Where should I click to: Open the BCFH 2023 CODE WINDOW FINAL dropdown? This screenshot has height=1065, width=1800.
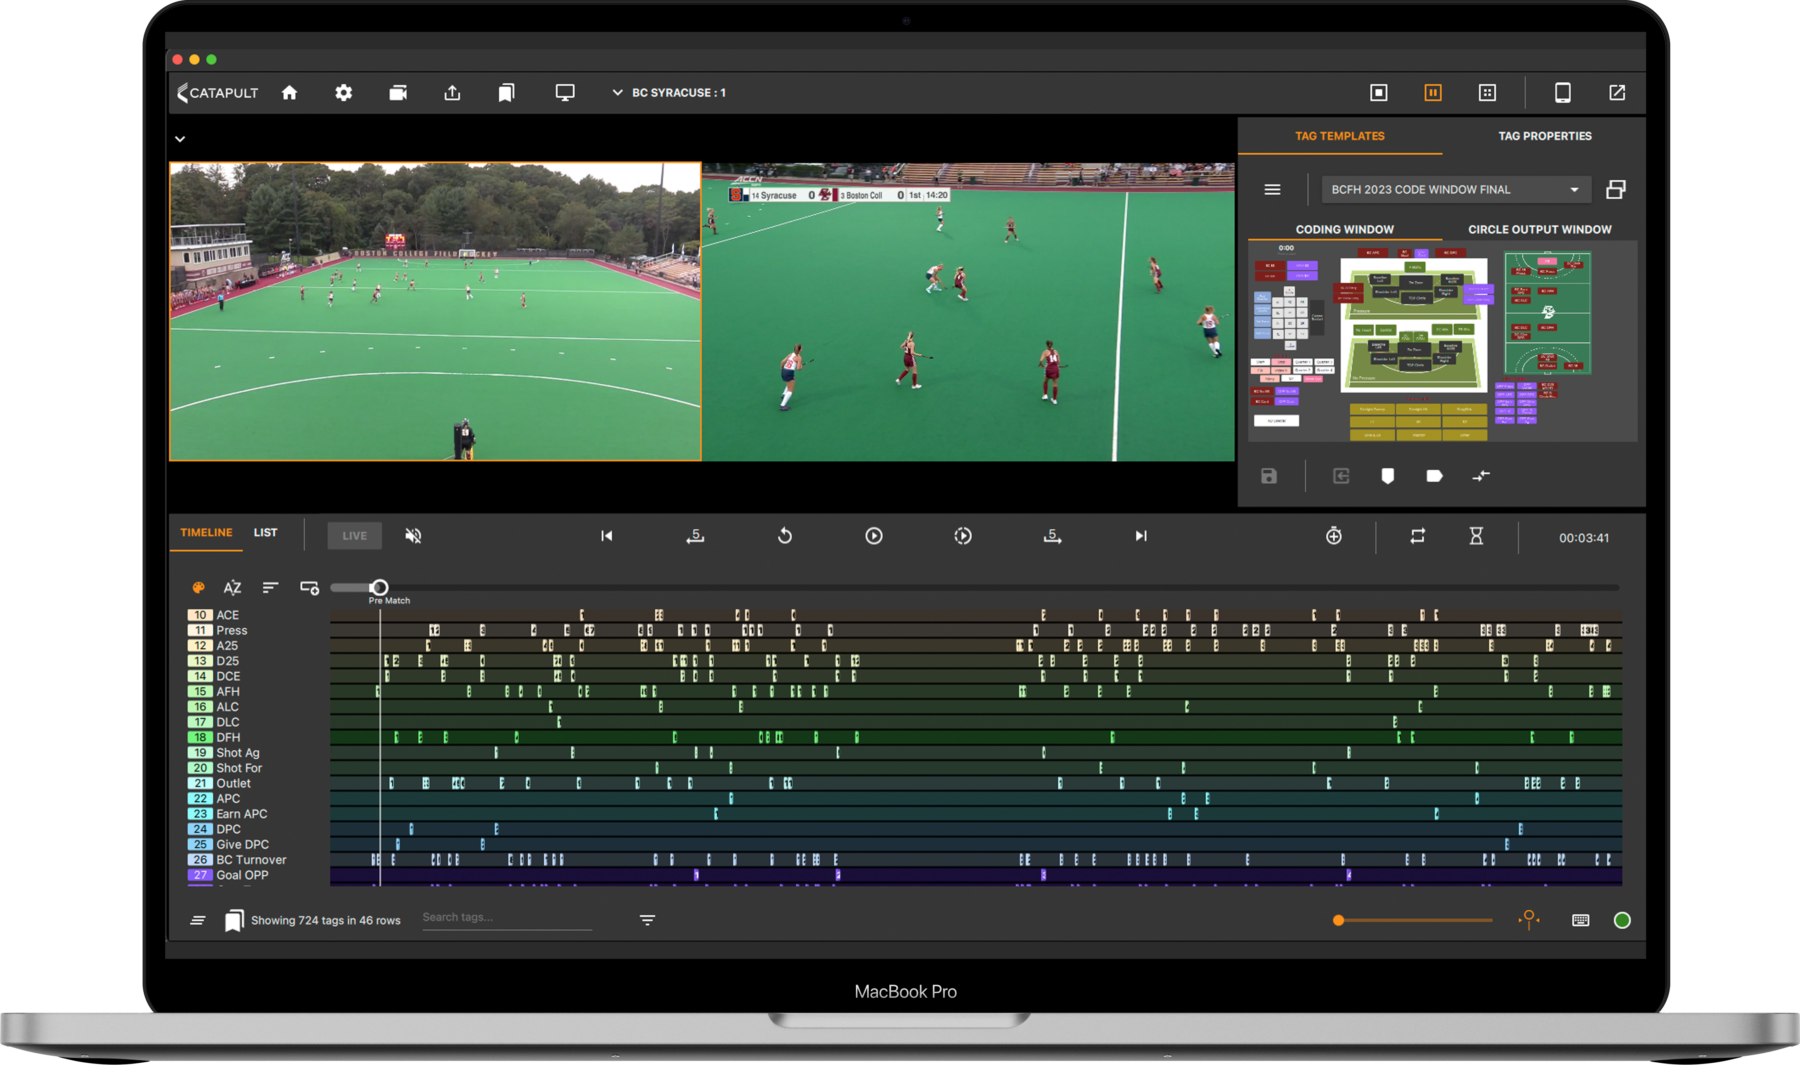(x=1454, y=189)
